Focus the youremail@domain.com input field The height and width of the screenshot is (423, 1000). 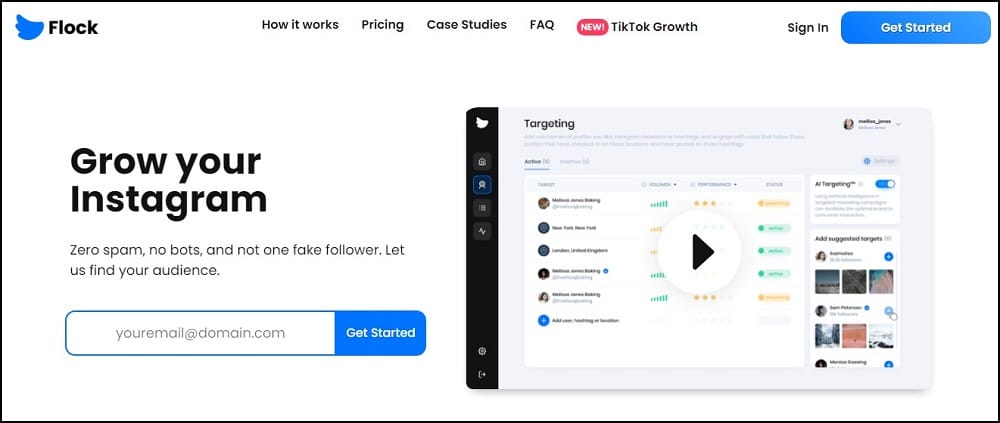(200, 332)
